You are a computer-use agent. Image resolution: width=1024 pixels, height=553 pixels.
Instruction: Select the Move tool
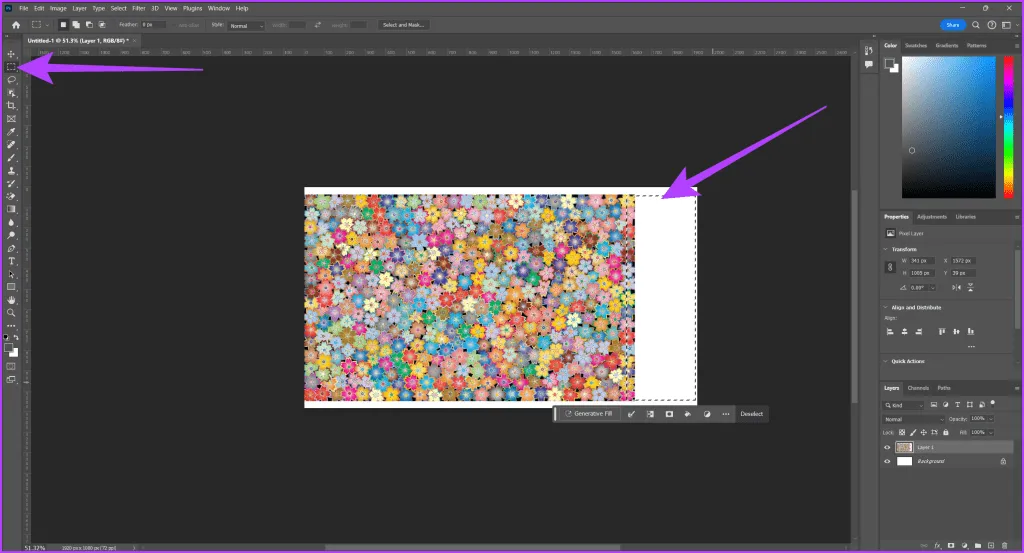[x=12, y=53]
